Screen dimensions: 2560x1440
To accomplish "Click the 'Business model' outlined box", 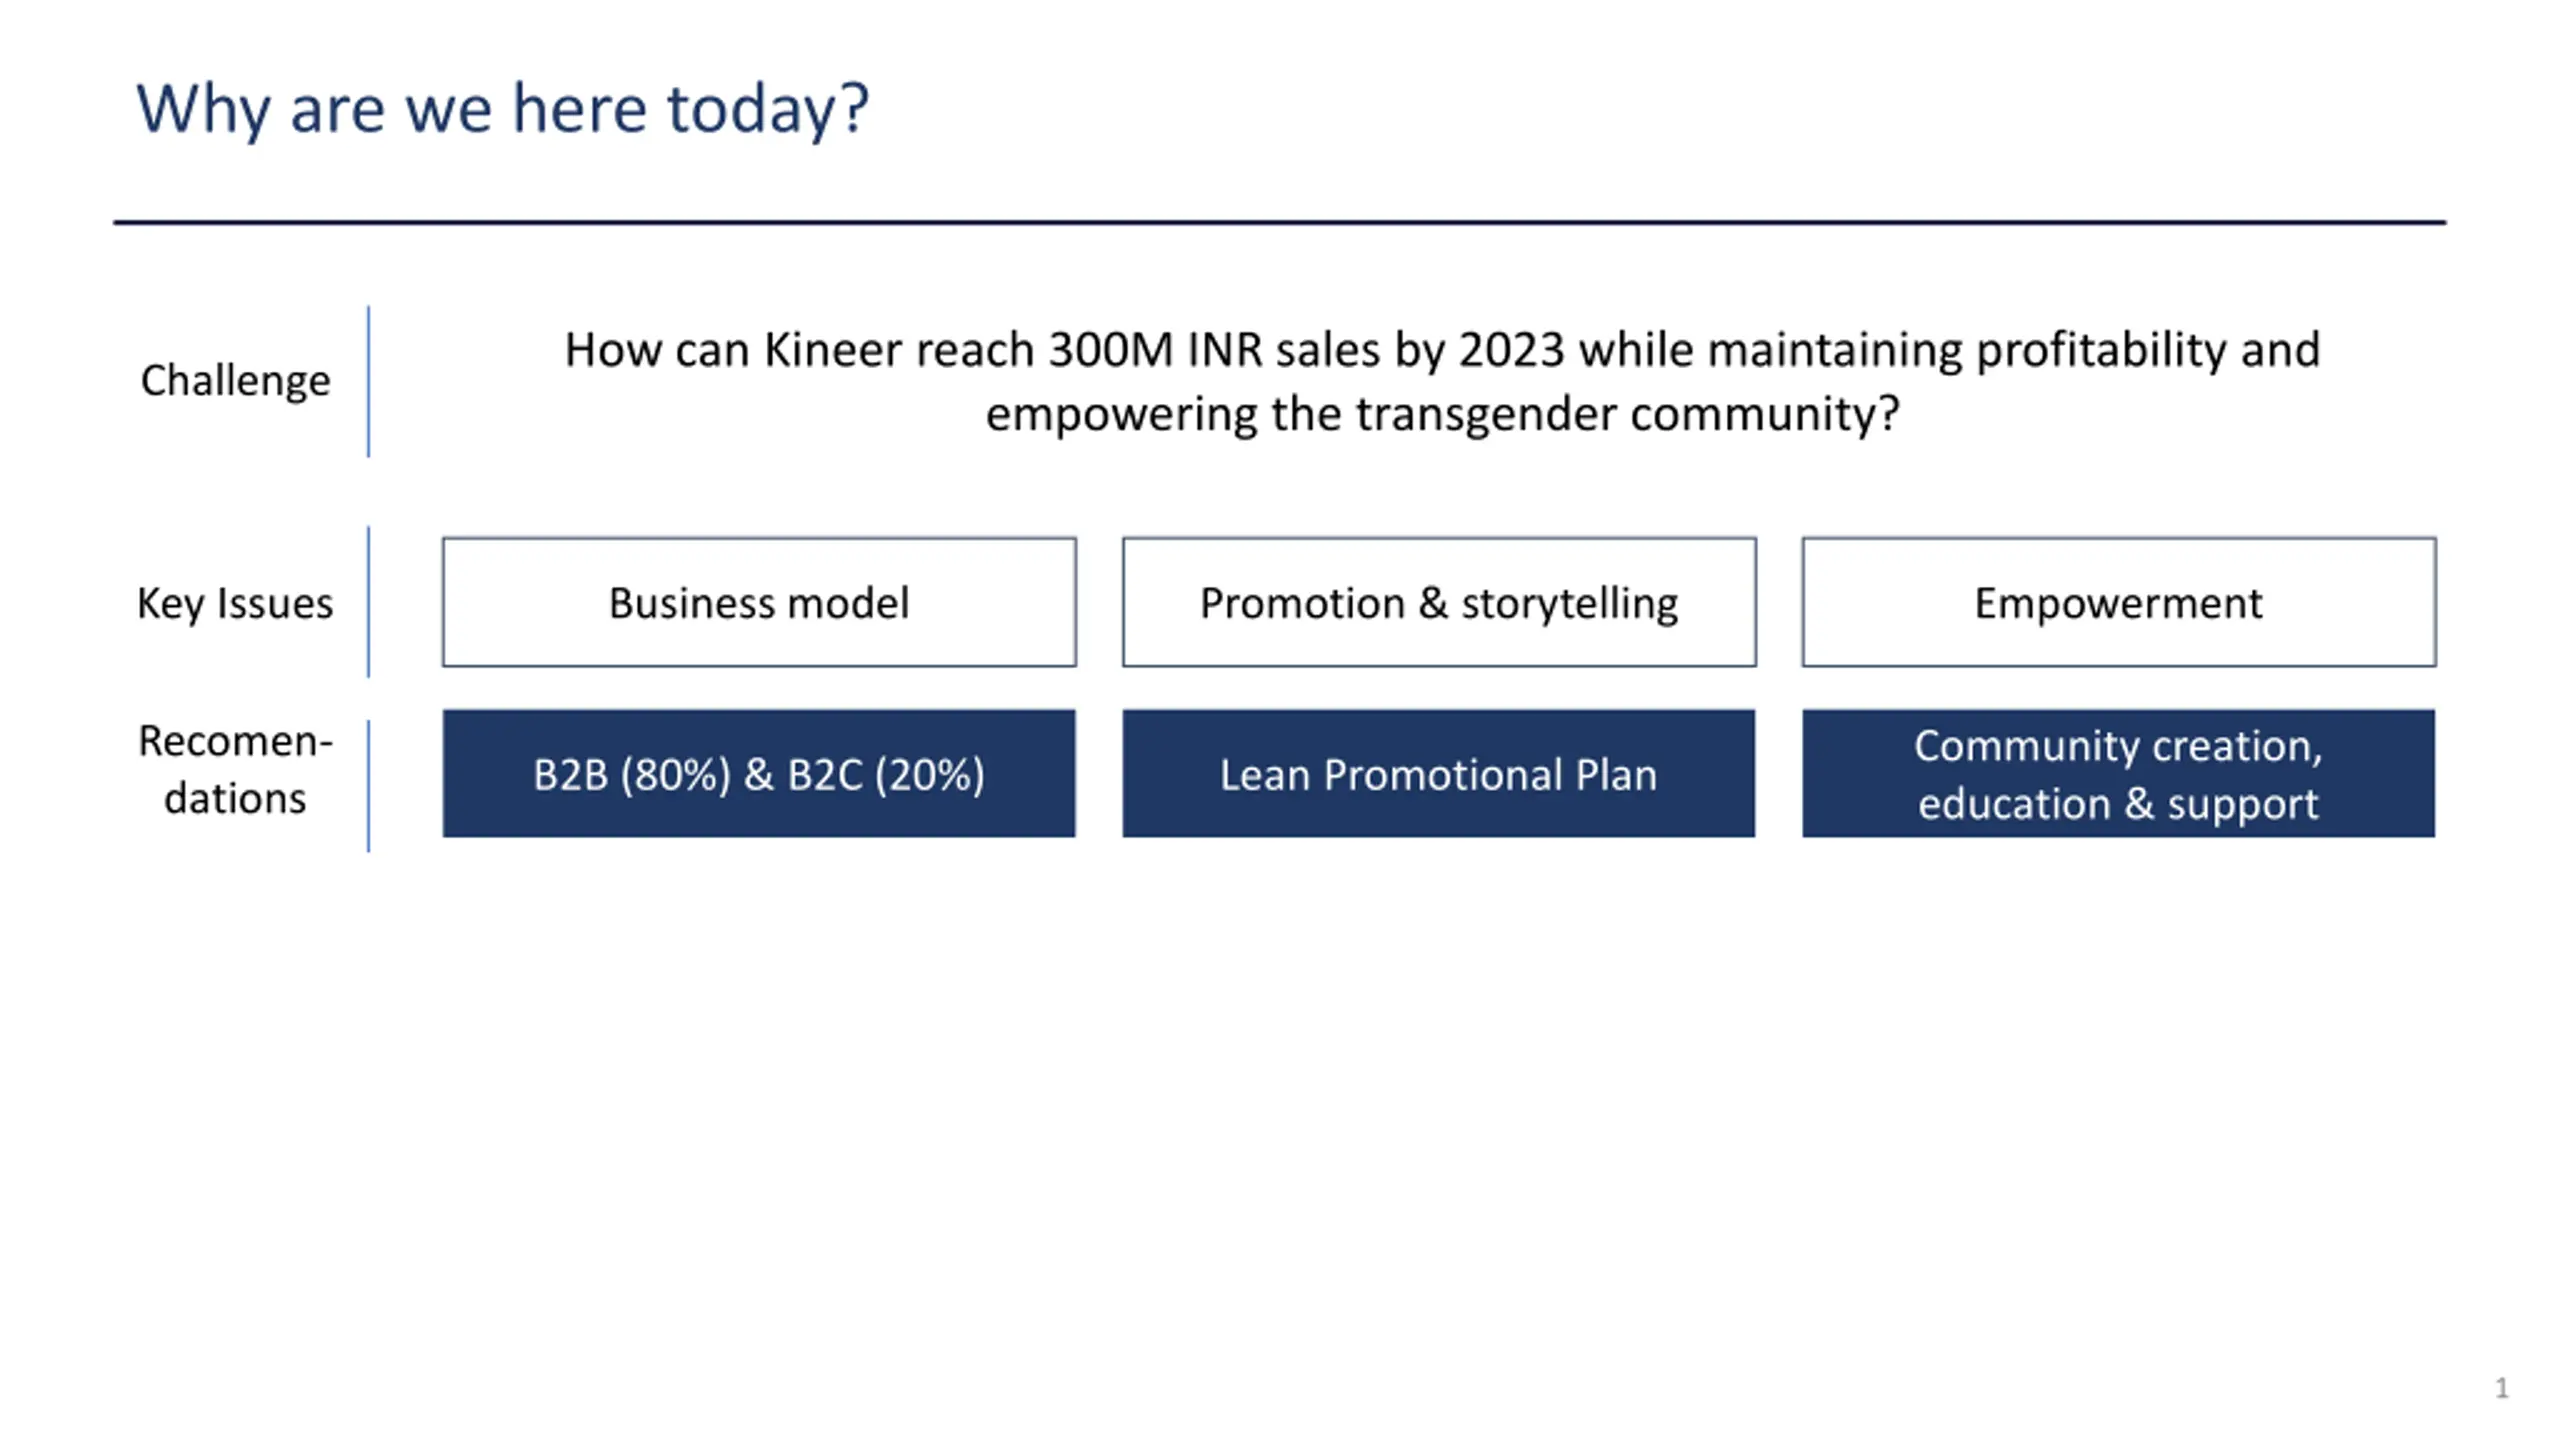I will 759,602.
